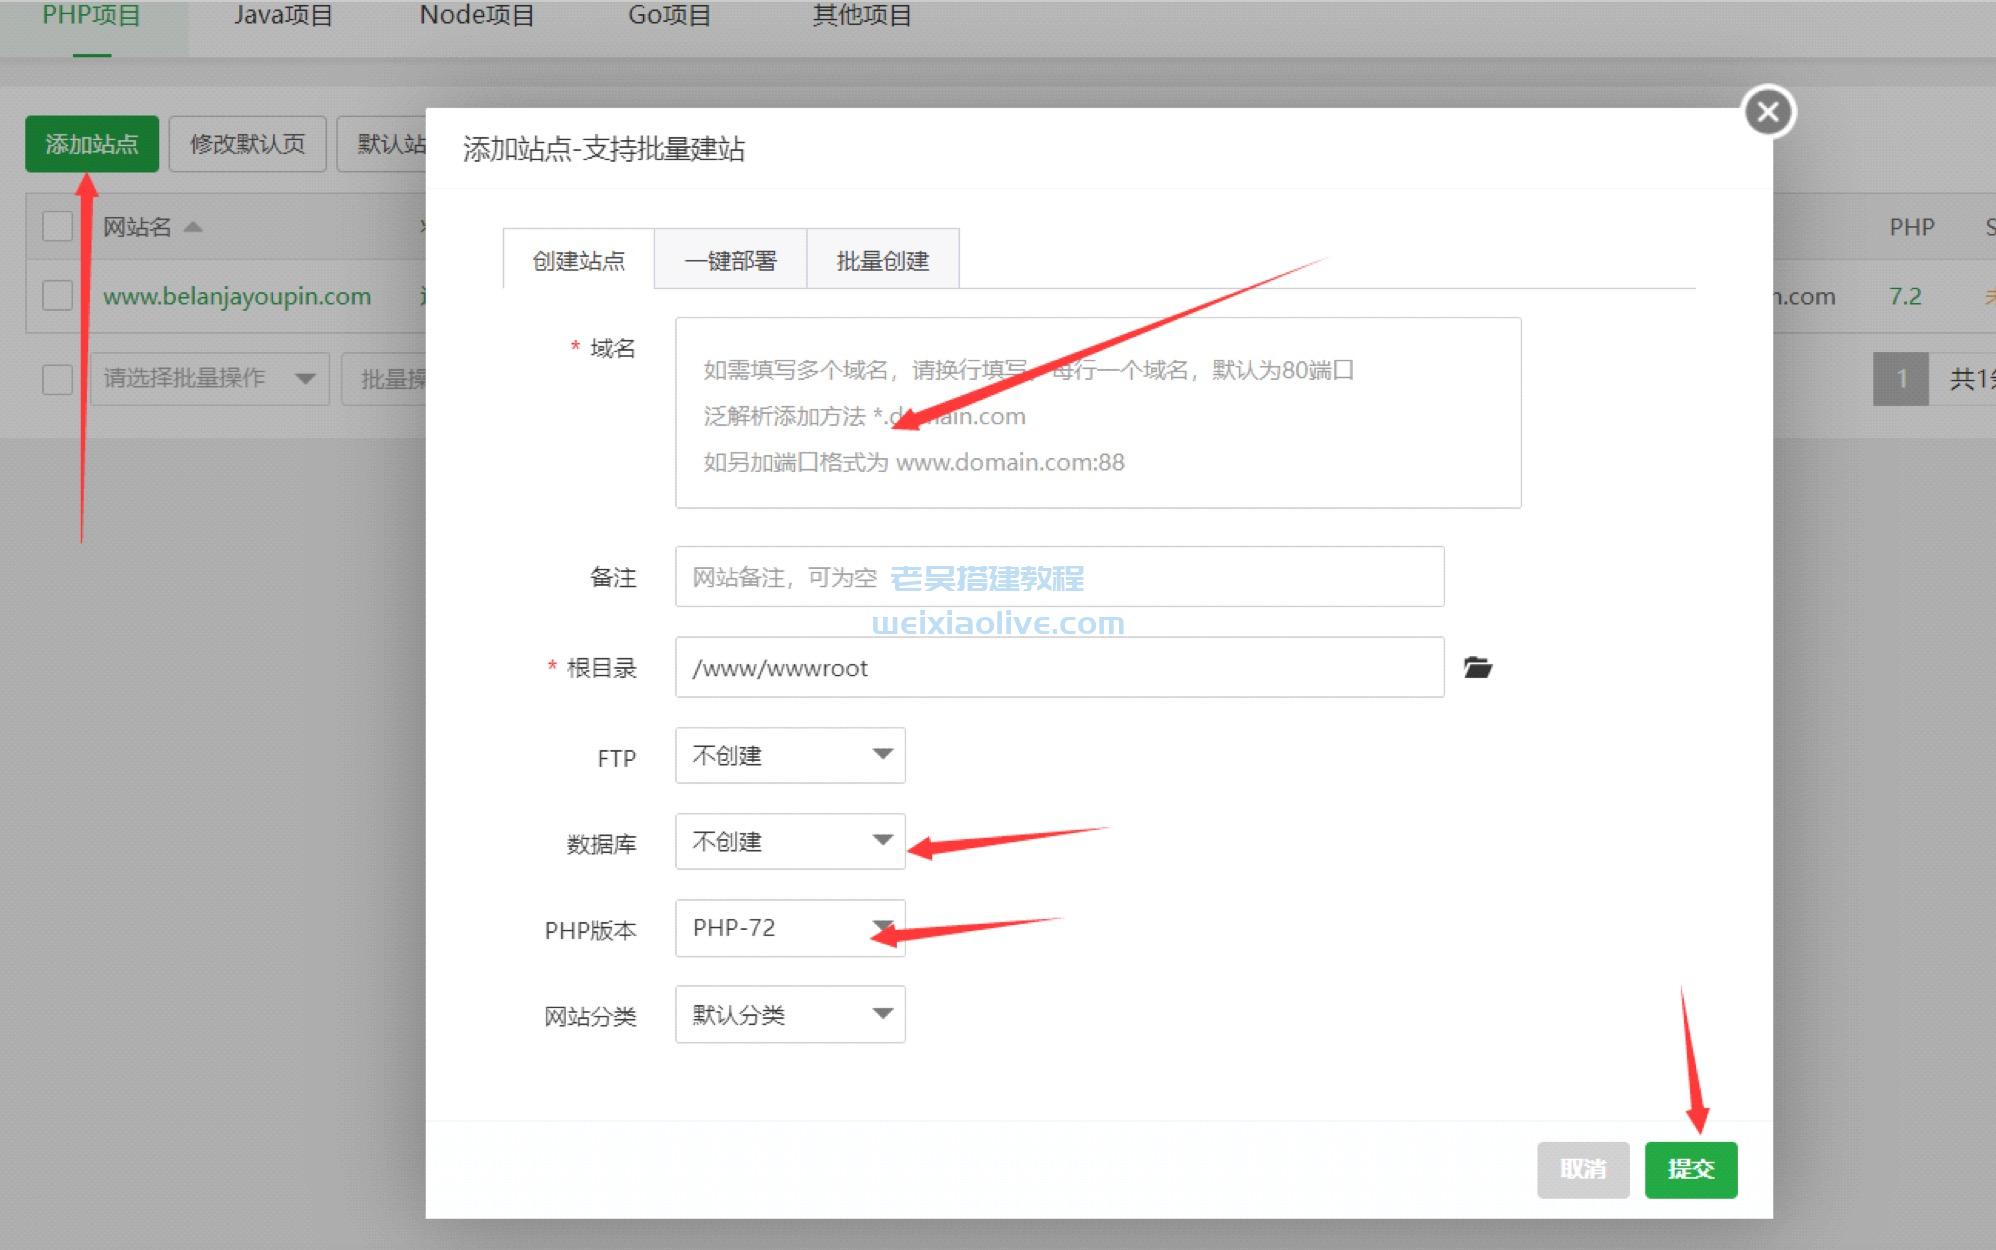Click the sort arrow on 网站名 column
Image resolution: width=1996 pixels, height=1250 pixels.
point(193,227)
